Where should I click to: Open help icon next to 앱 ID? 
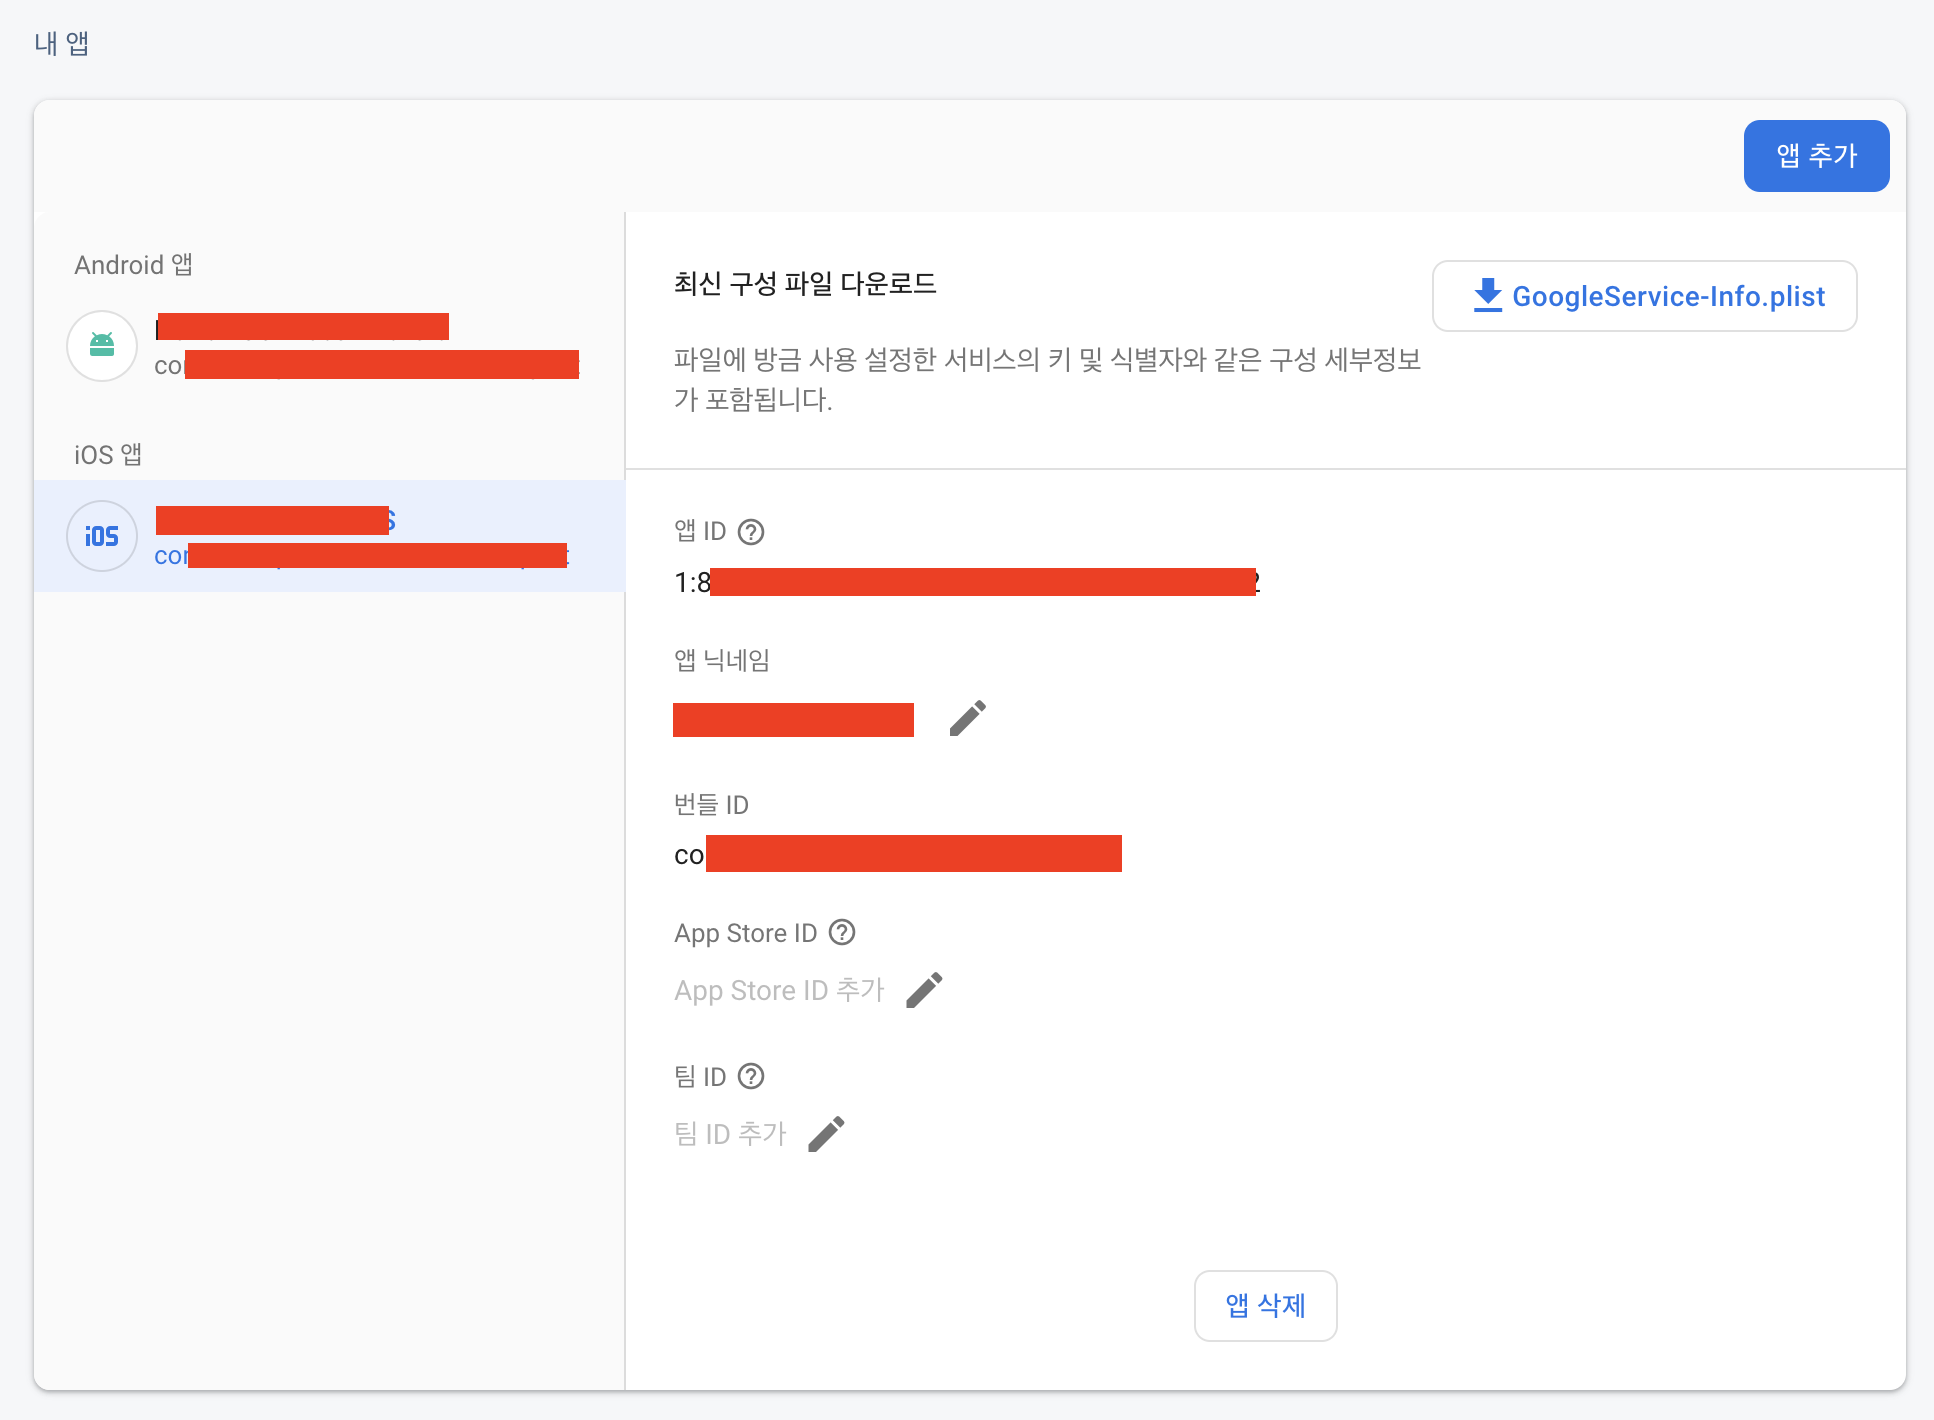pyautogui.click(x=751, y=532)
